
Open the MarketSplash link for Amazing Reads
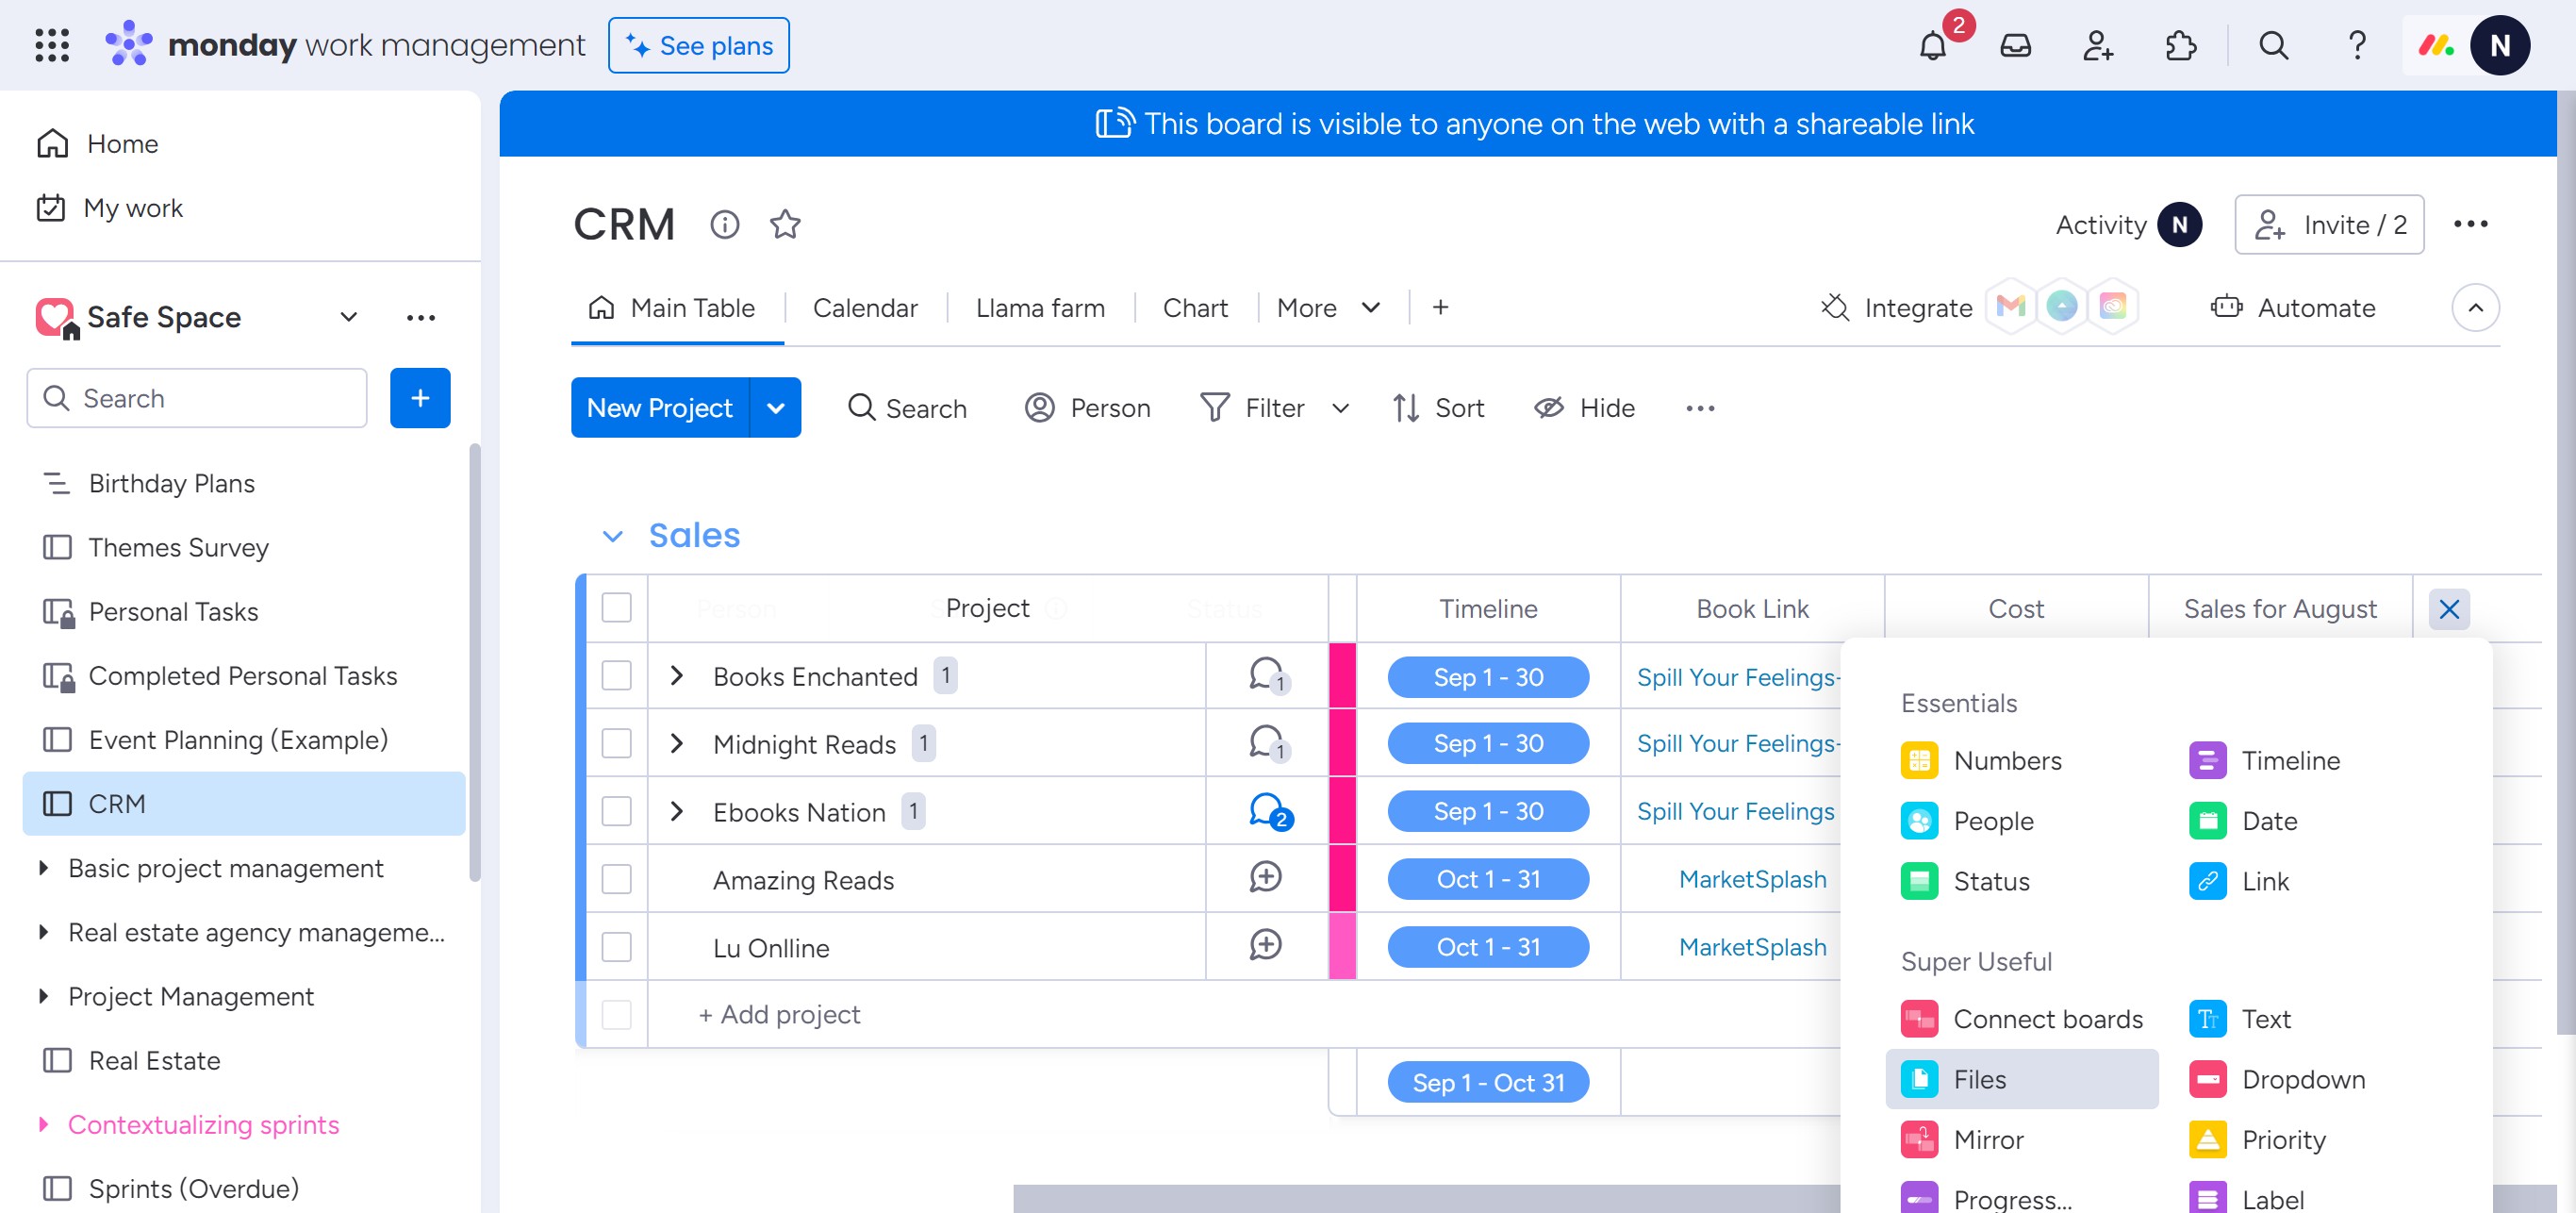point(1752,879)
